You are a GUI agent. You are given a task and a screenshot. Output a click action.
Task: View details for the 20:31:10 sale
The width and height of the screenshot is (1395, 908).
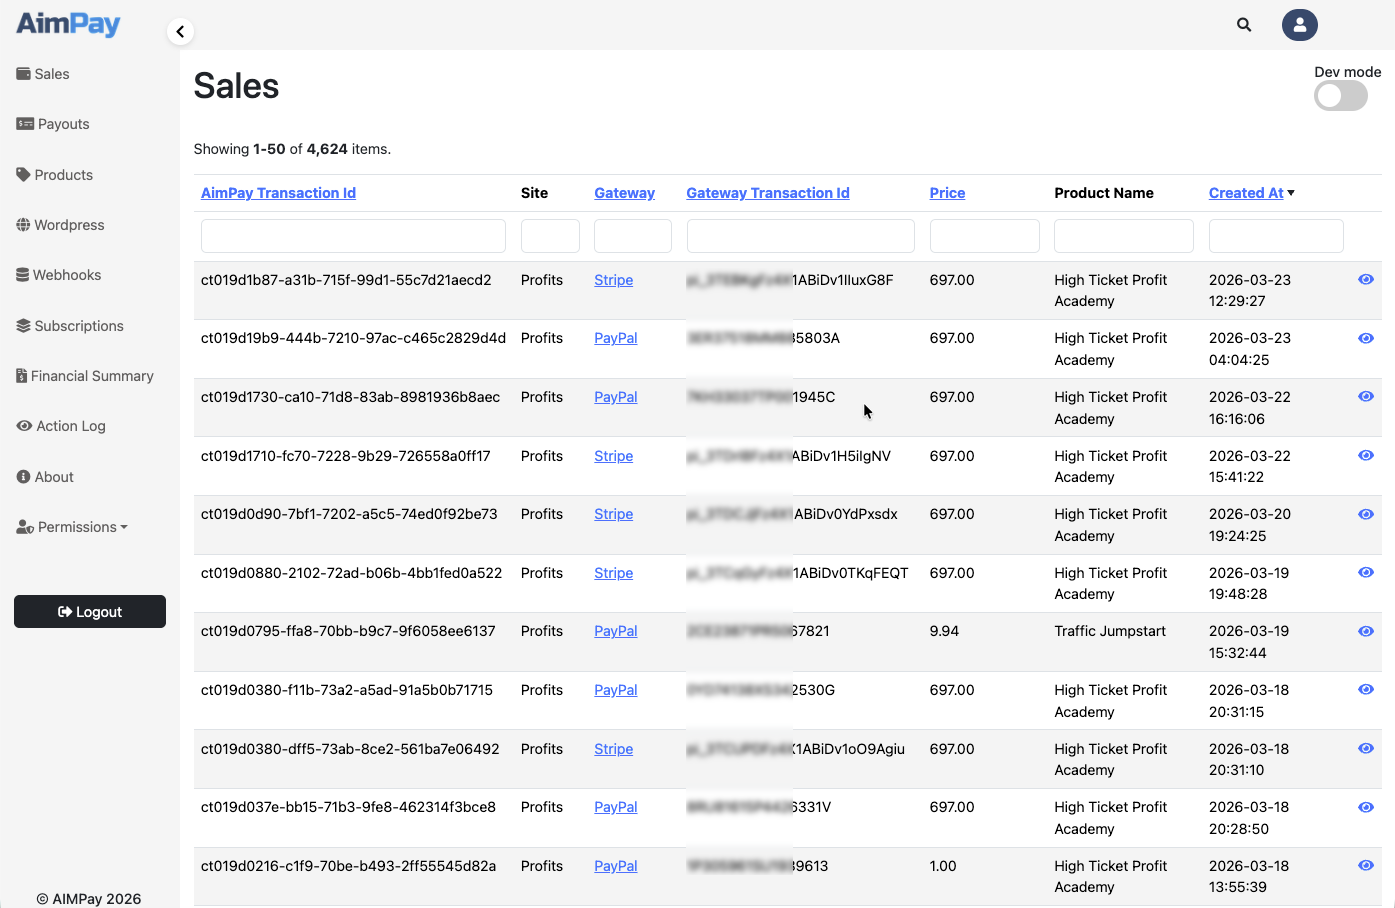[1366, 749]
